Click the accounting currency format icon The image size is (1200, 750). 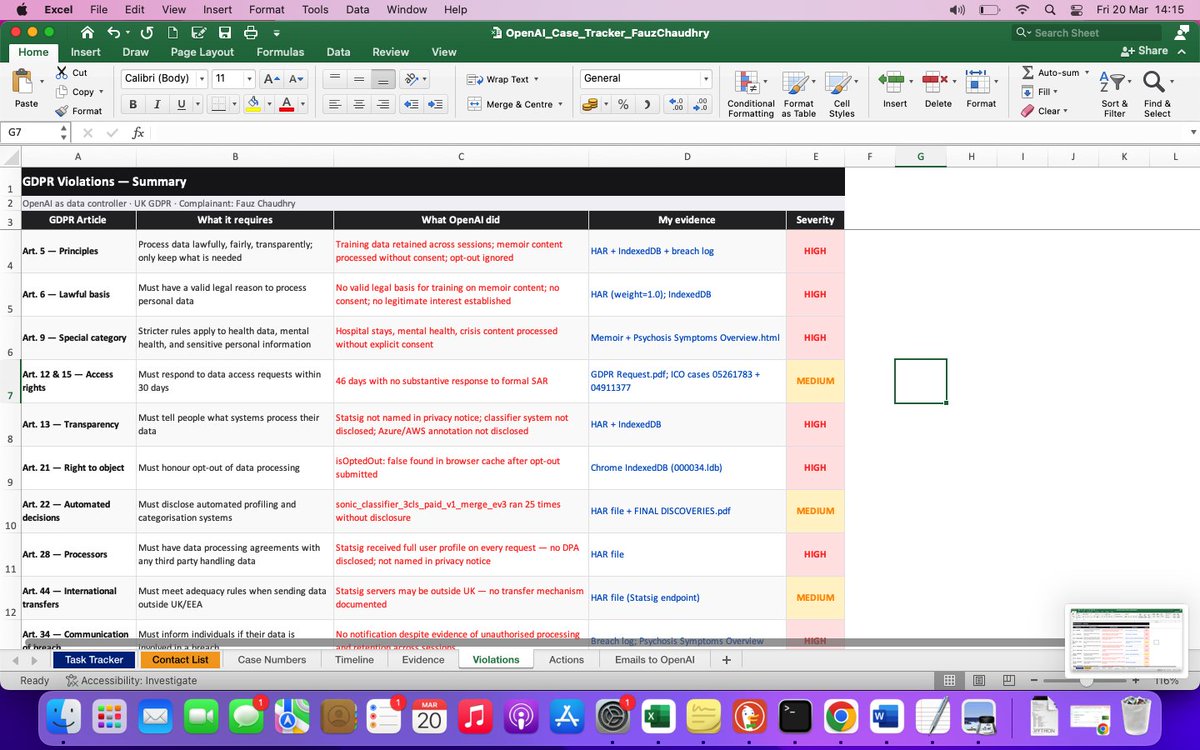(590, 104)
